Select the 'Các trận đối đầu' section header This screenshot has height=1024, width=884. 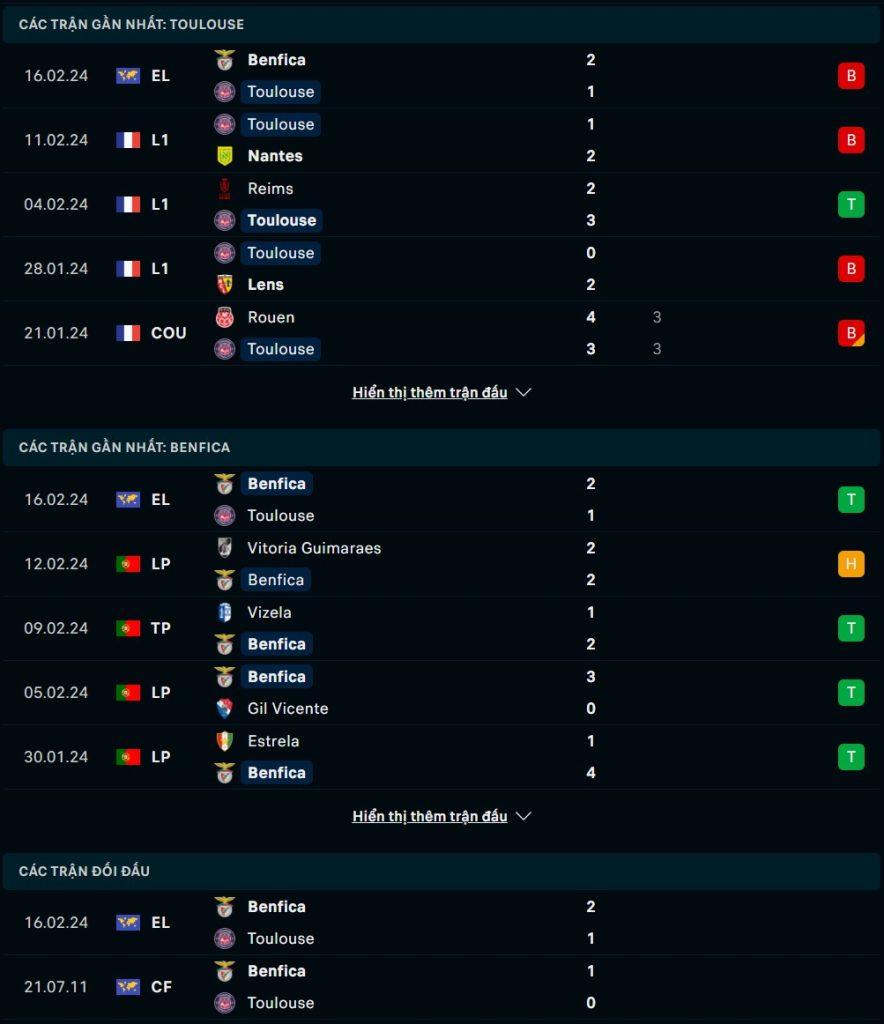coord(441,871)
